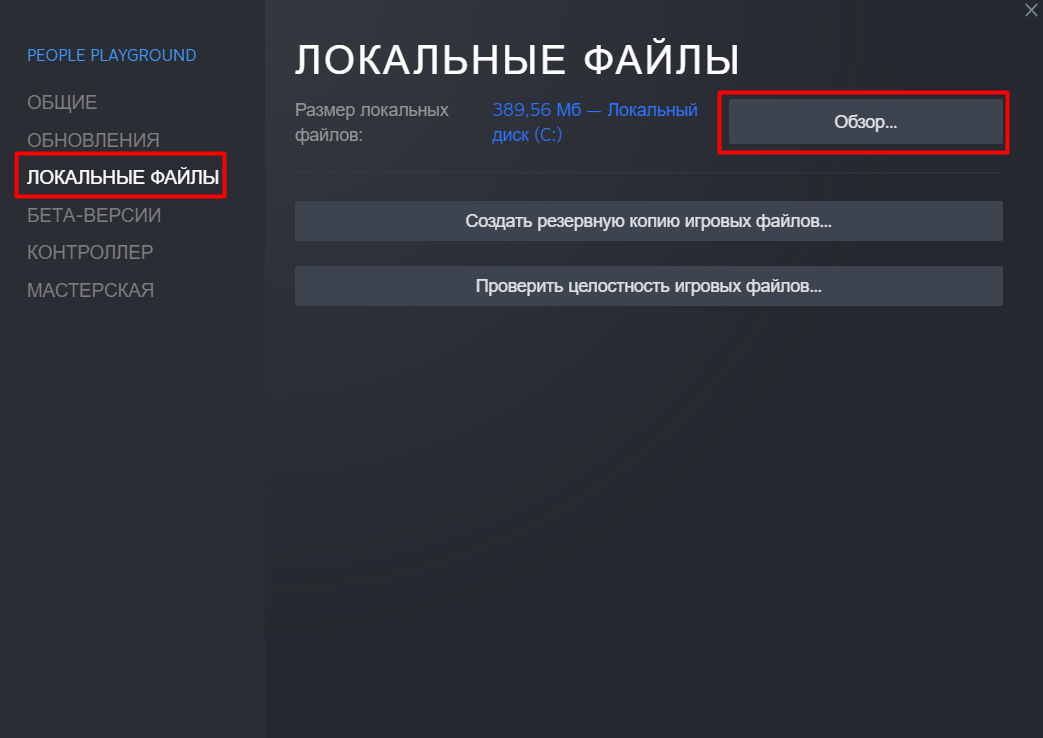
Task: Select the beta versions section in sidebar
Action: pos(94,215)
